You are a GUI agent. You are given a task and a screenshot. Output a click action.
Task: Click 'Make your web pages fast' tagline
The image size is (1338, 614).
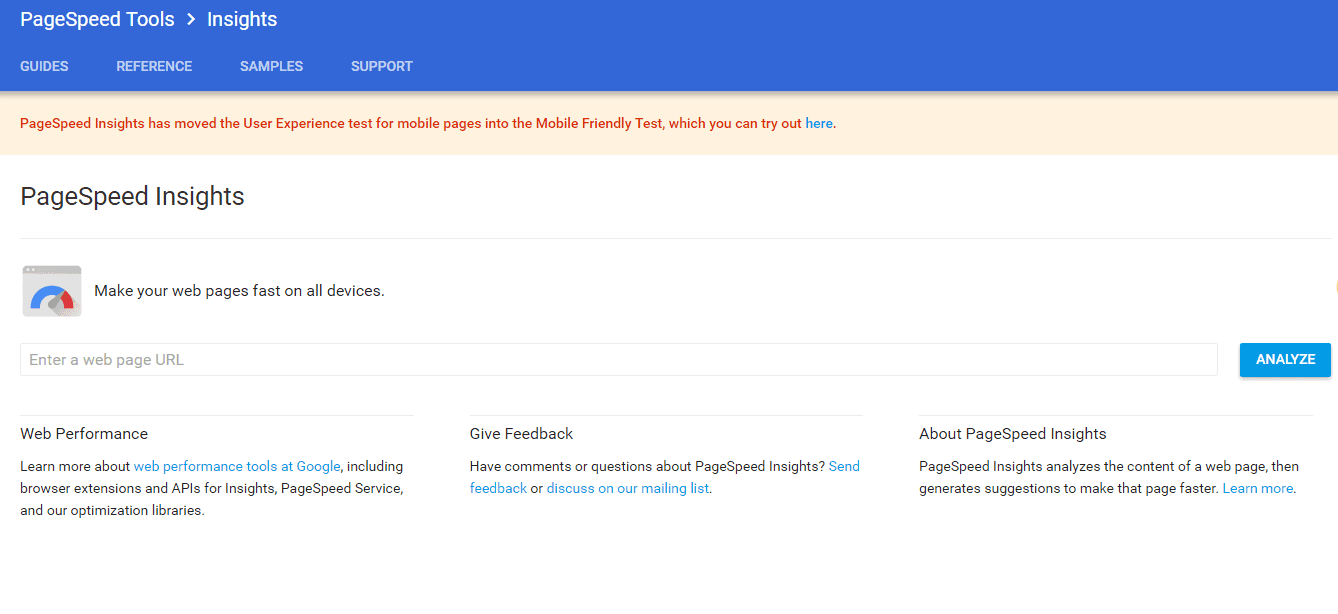[x=239, y=291]
